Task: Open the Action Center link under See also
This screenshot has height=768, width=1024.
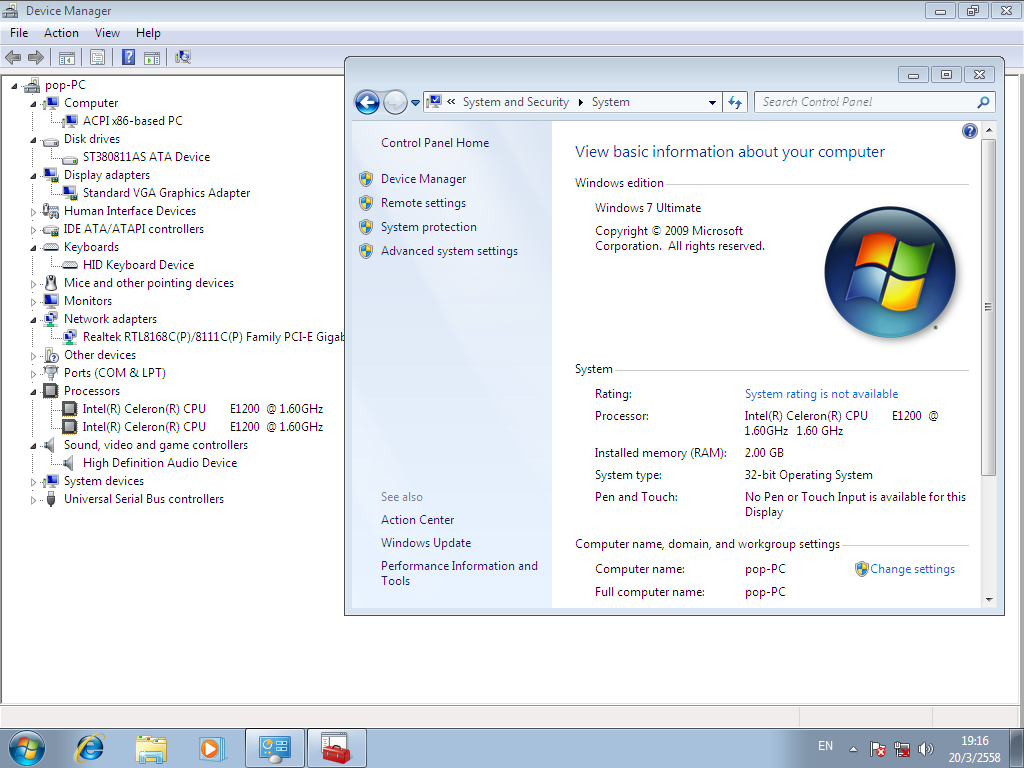Action: [x=417, y=520]
